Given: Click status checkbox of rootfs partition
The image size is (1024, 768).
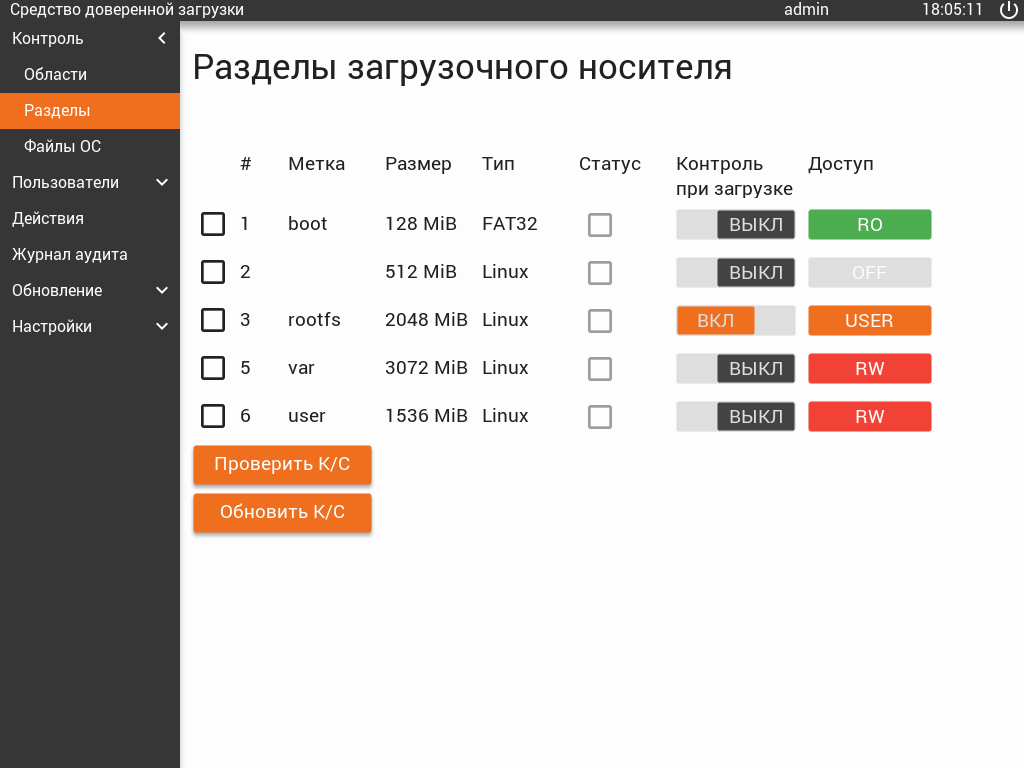Looking at the screenshot, I should [600, 321].
